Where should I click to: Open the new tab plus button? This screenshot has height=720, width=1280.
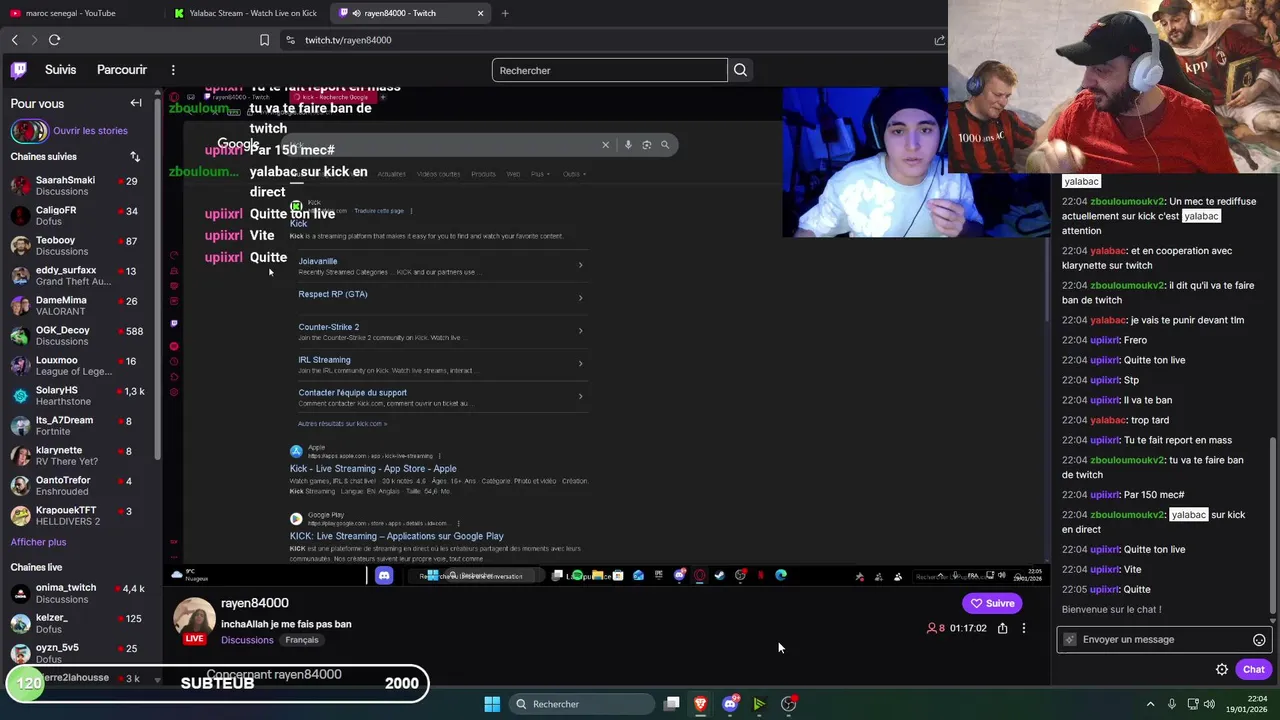pyautogui.click(x=505, y=13)
